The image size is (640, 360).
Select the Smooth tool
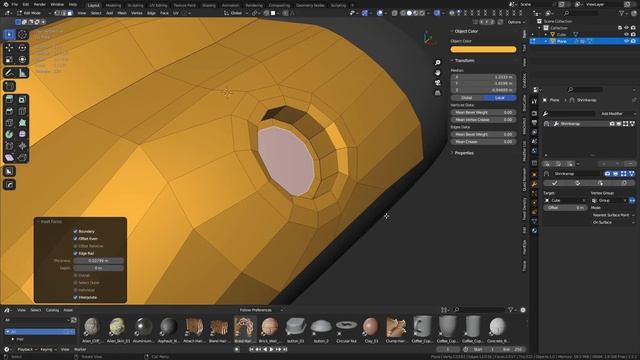click(x=22, y=134)
